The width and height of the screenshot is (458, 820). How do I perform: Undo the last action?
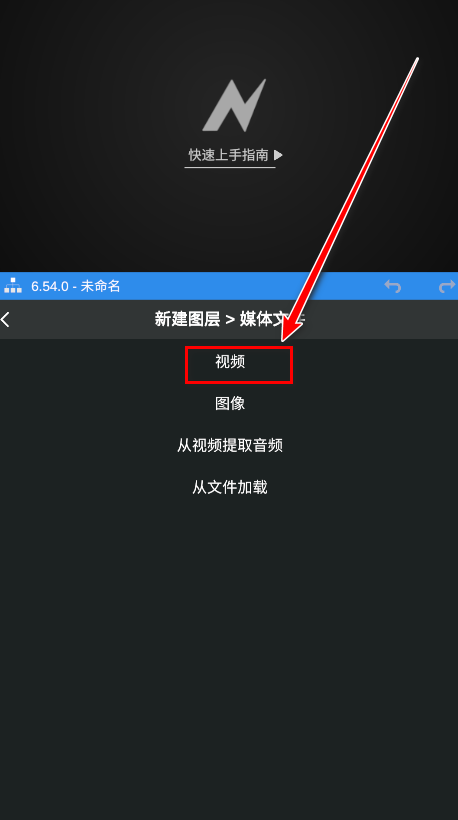point(392,286)
